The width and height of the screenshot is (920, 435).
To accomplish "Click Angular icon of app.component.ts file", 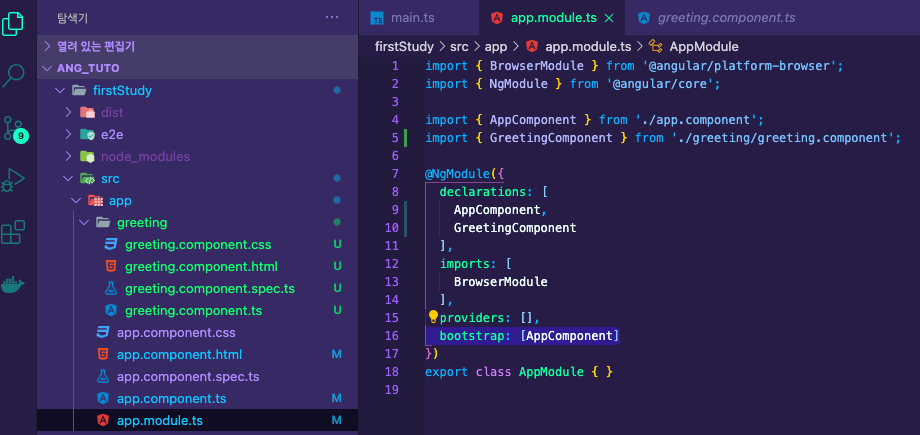I will coord(103,399).
